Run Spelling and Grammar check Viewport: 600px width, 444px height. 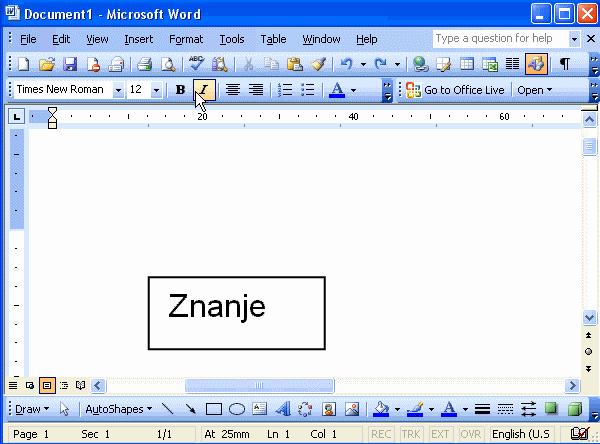tap(197, 64)
